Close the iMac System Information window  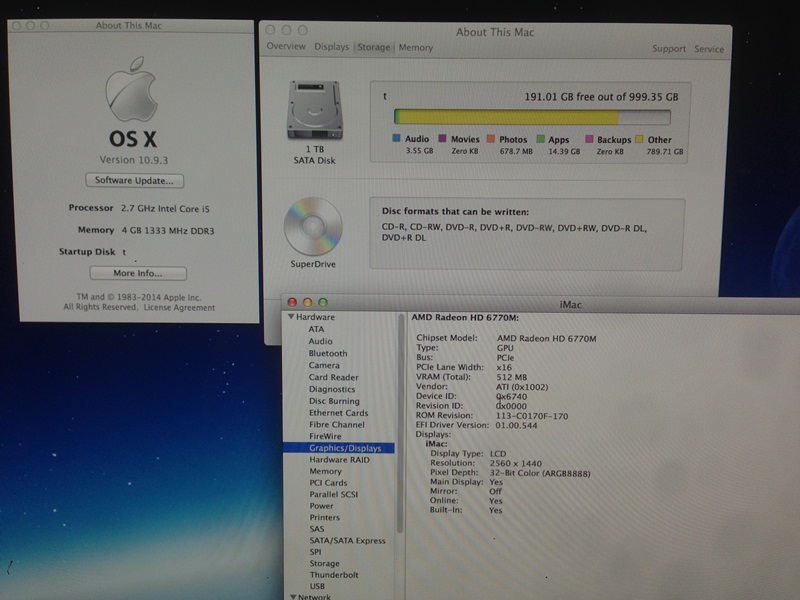292,303
